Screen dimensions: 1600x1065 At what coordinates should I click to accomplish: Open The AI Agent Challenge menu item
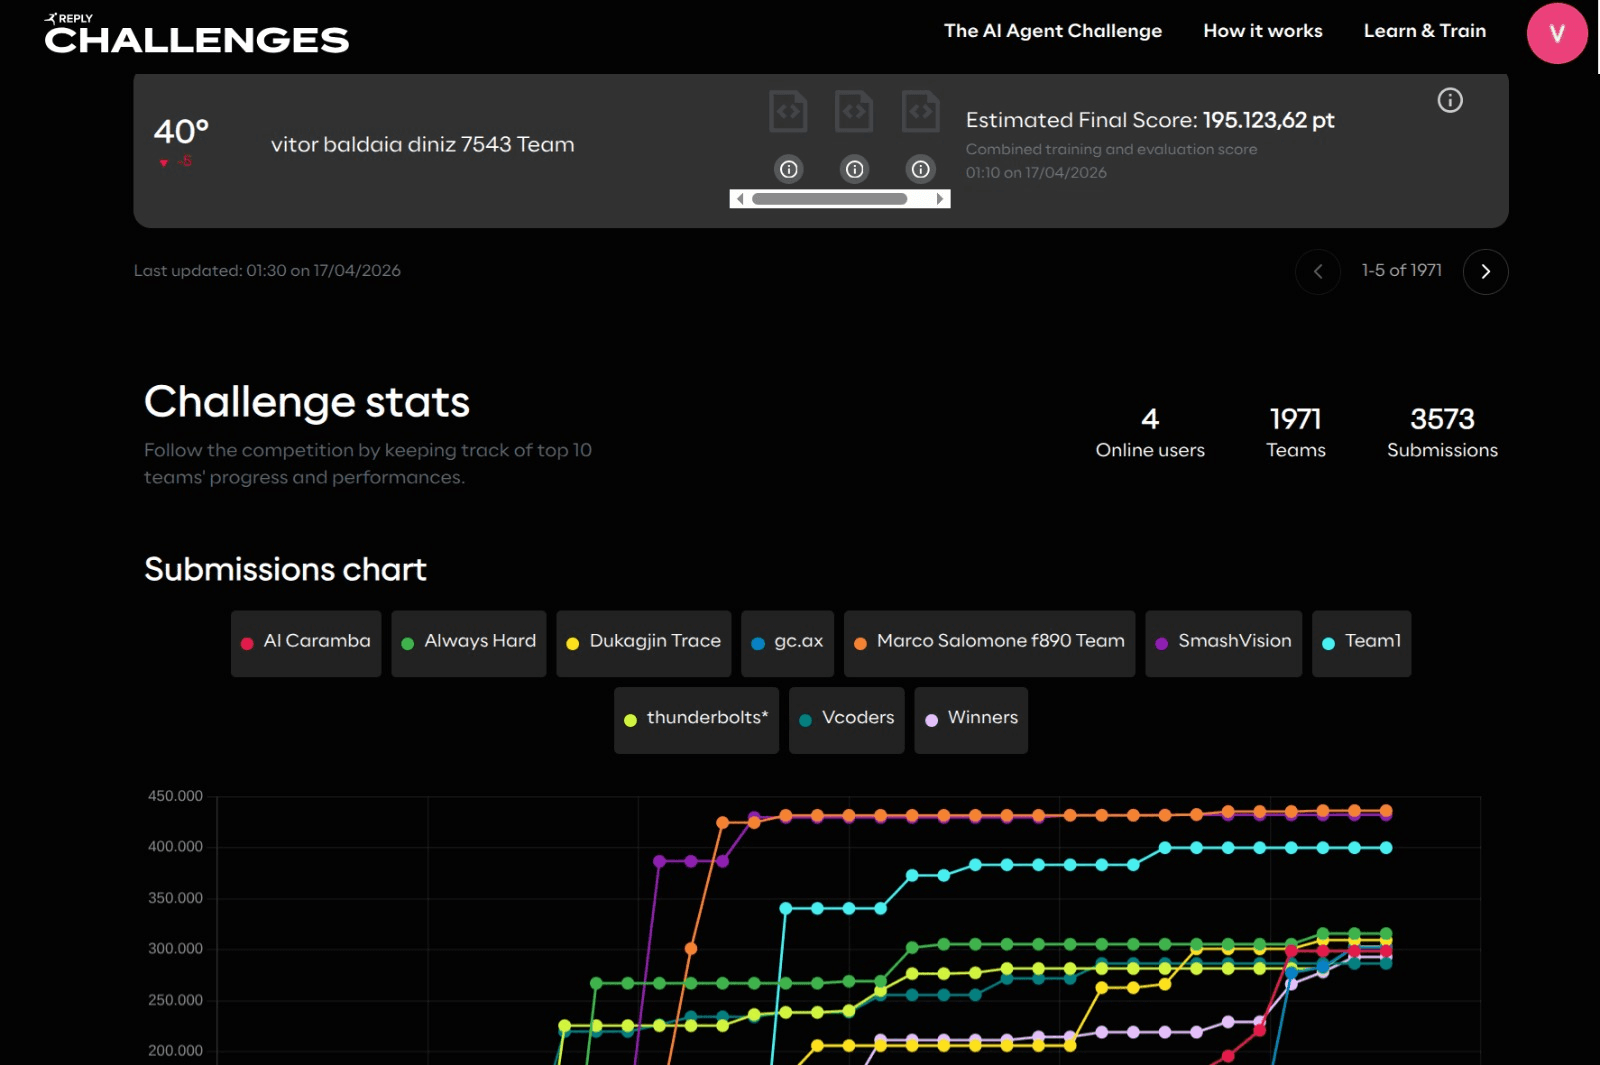[x=1053, y=31]
